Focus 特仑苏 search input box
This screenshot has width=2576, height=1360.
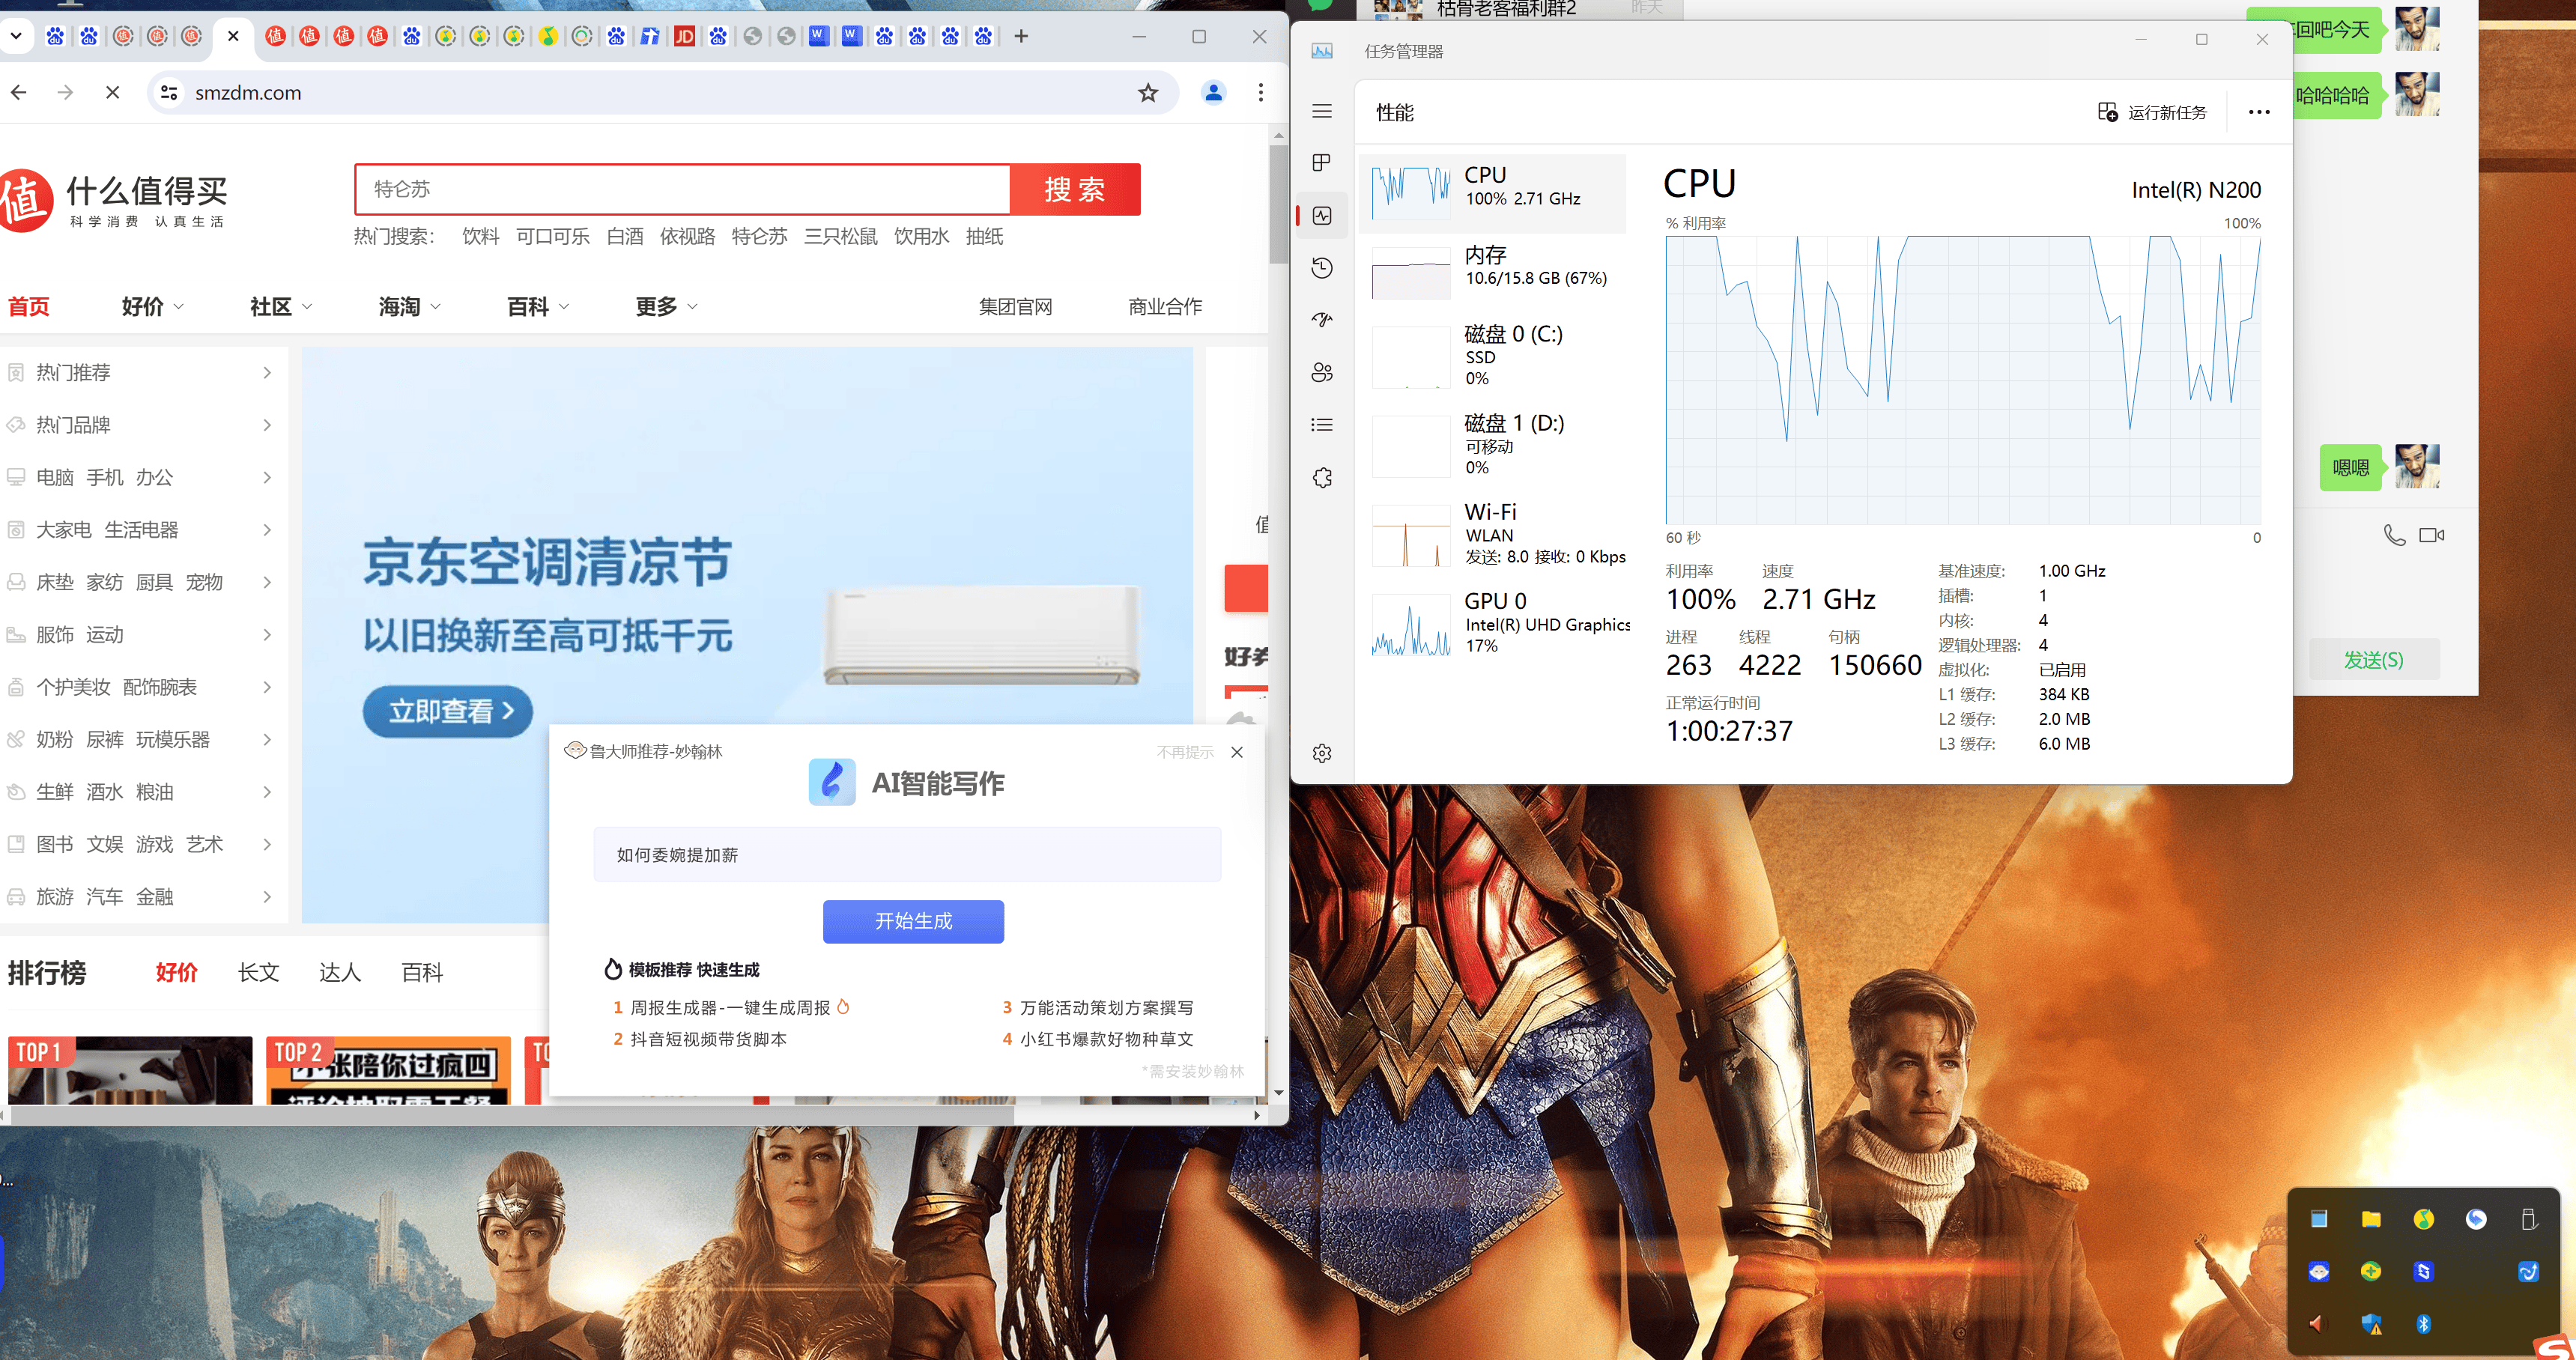[x=682, y=189]
